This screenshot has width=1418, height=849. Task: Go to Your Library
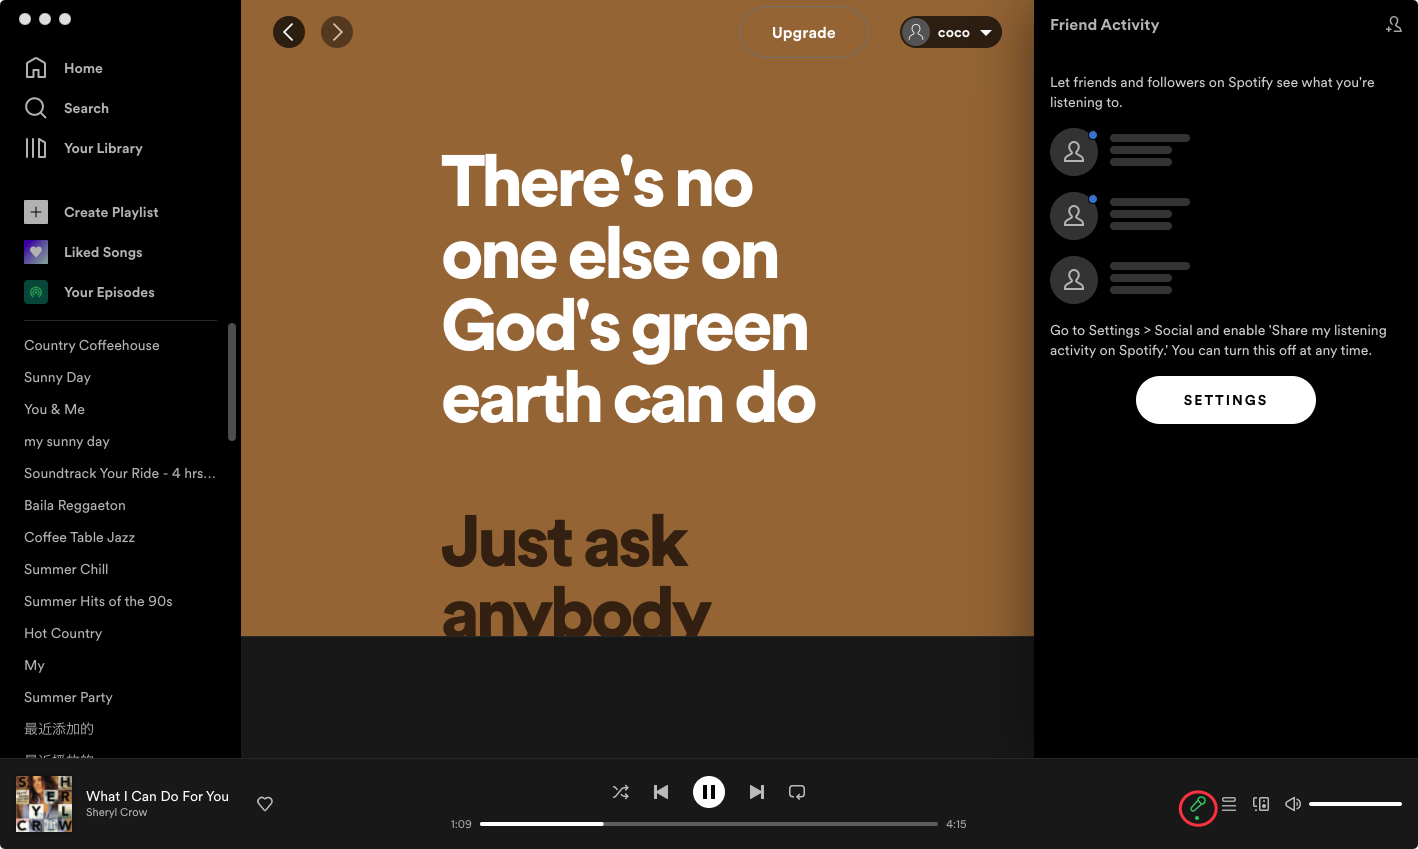[x=102, y=148]
